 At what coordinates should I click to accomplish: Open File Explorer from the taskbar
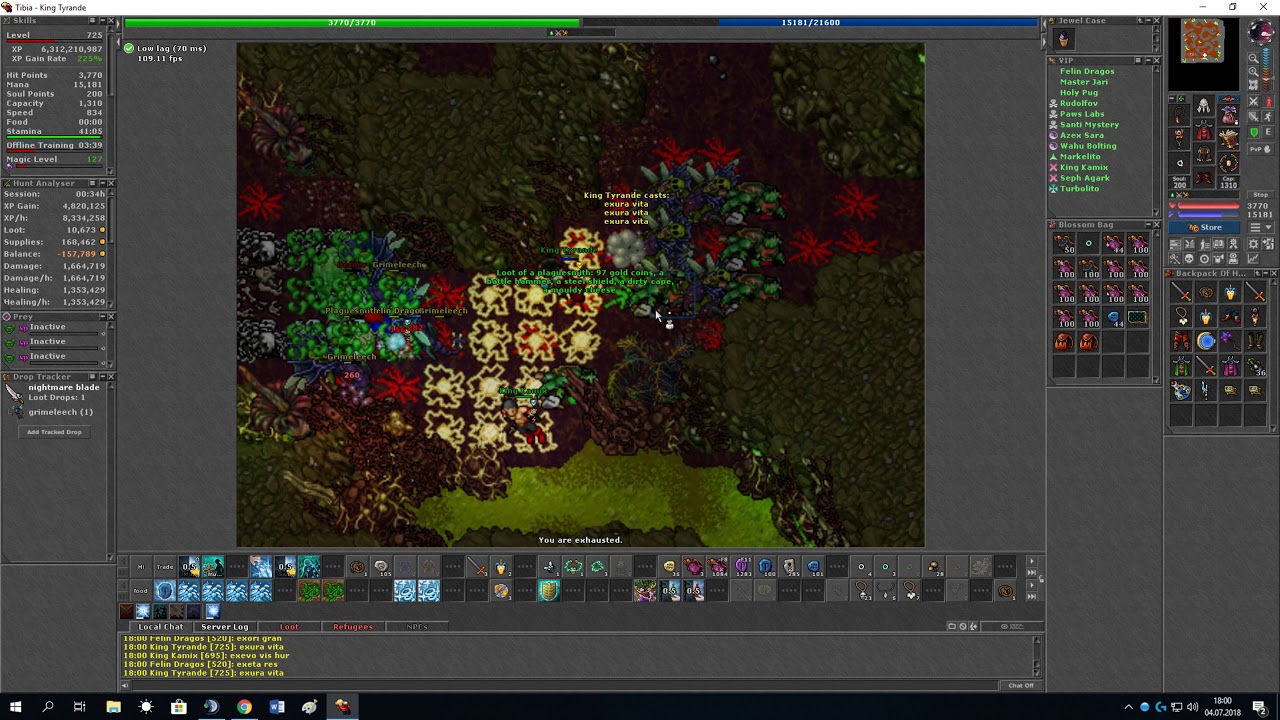point(113,707)
